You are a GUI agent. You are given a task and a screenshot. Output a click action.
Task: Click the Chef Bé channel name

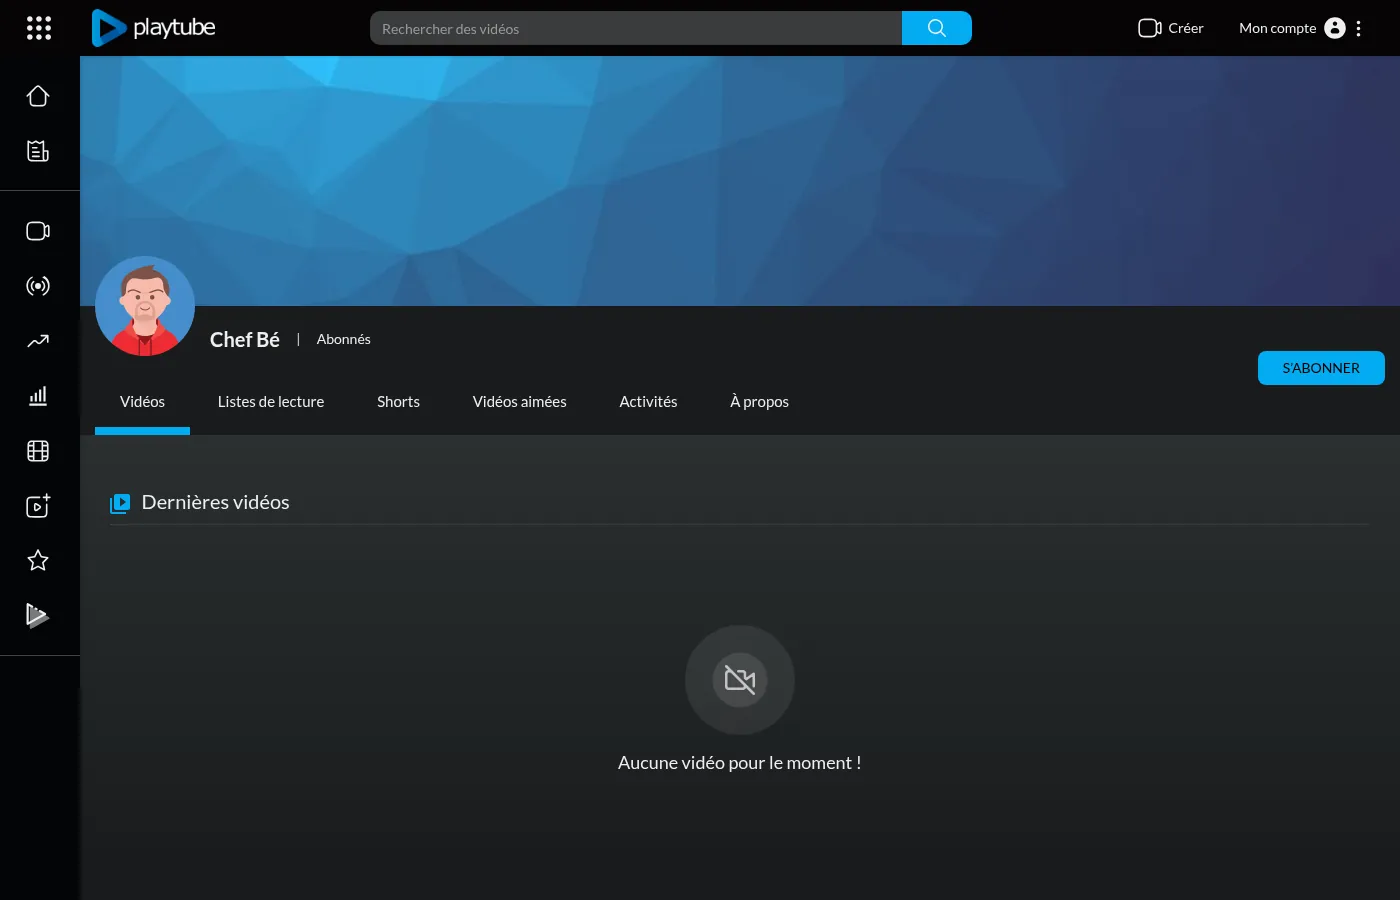(245, 340)
